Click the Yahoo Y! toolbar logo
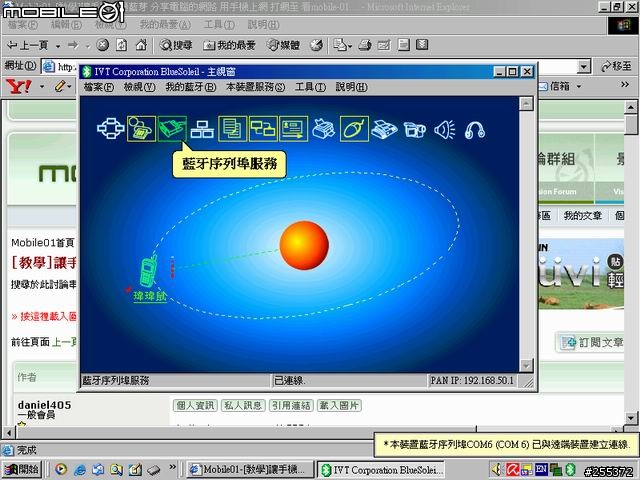This screenshot has width=640, height=480. click(19, 86)
